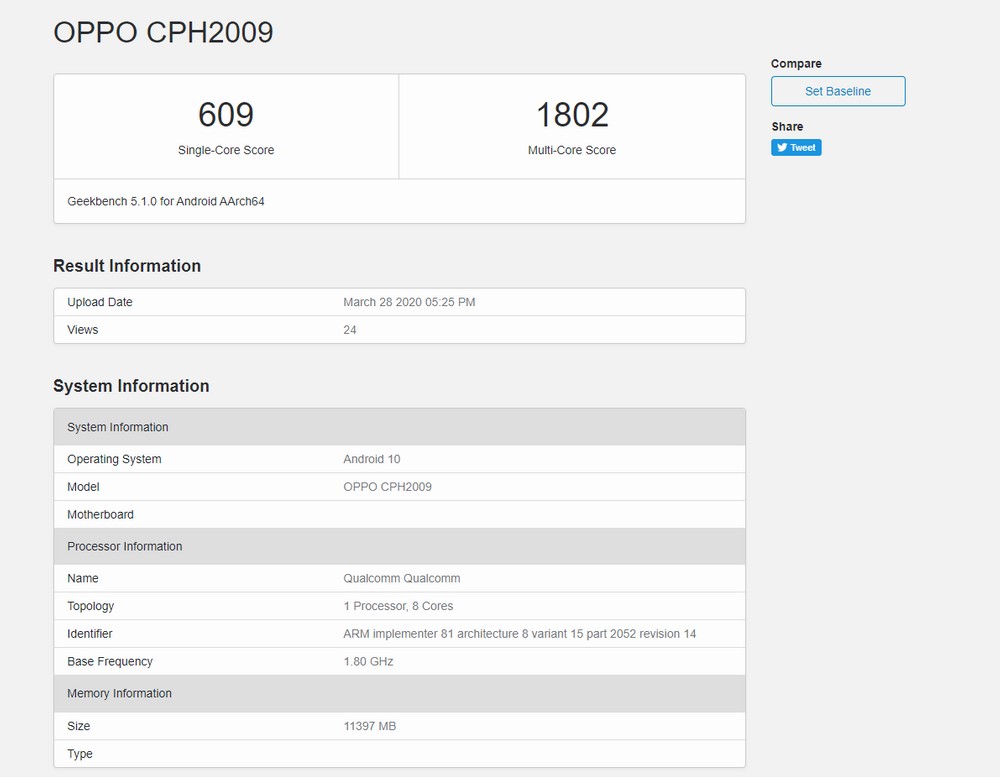Click the Memory Information table header
Screen dimensions: 1000x777
tap(399, 693)
